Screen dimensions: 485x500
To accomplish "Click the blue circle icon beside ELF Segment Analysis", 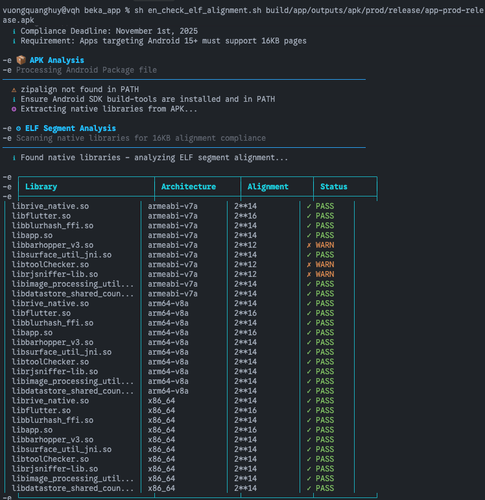I will click(18, 128).
